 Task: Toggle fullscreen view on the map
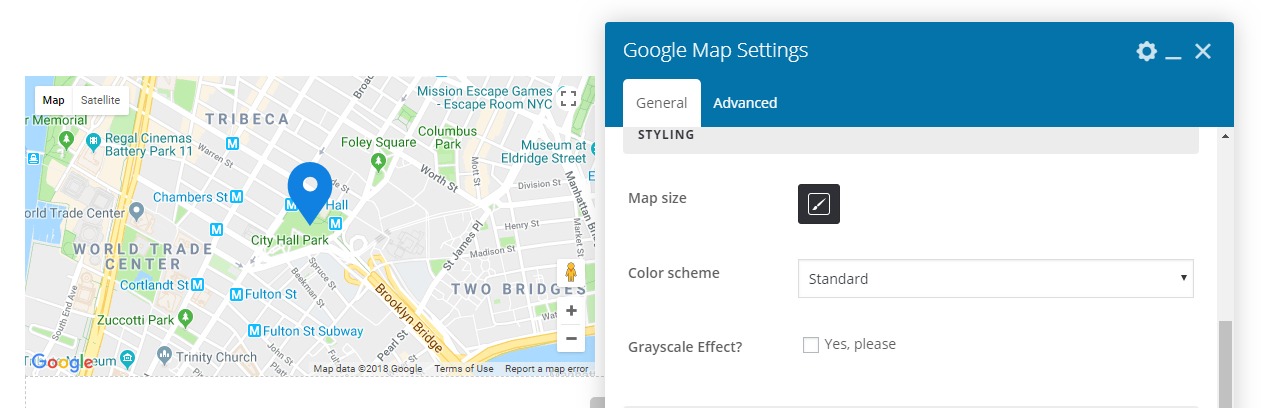pos(569,98)
